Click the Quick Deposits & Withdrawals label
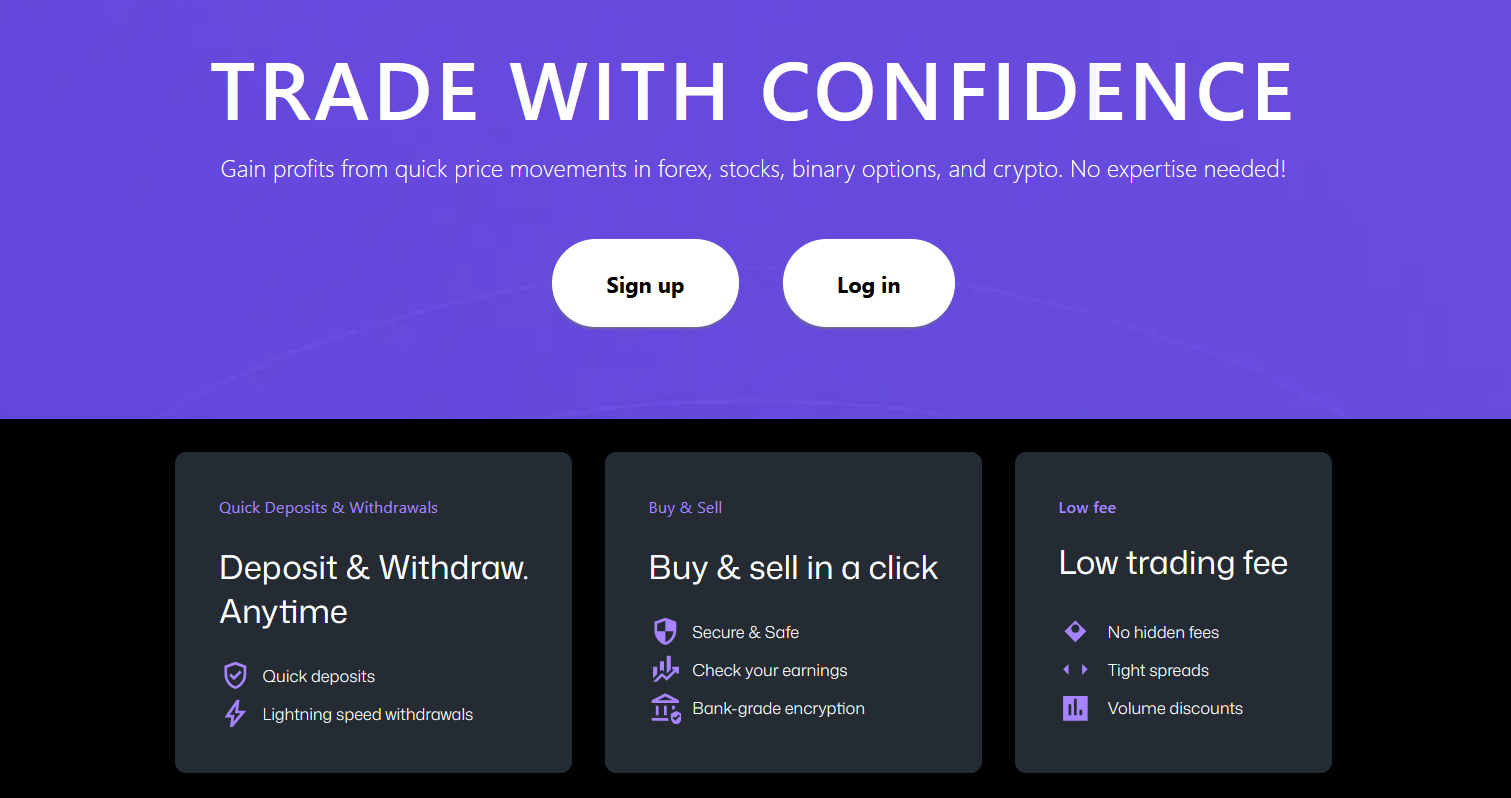The height and width of the screenshot is (798, 1511). click(328, 508)
